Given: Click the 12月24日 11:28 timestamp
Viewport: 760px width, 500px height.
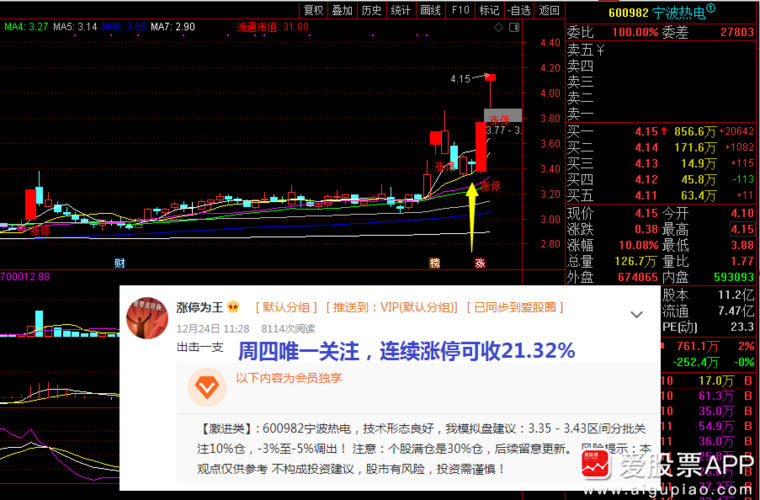Looking at the screenshot, I should coord(213,329).
